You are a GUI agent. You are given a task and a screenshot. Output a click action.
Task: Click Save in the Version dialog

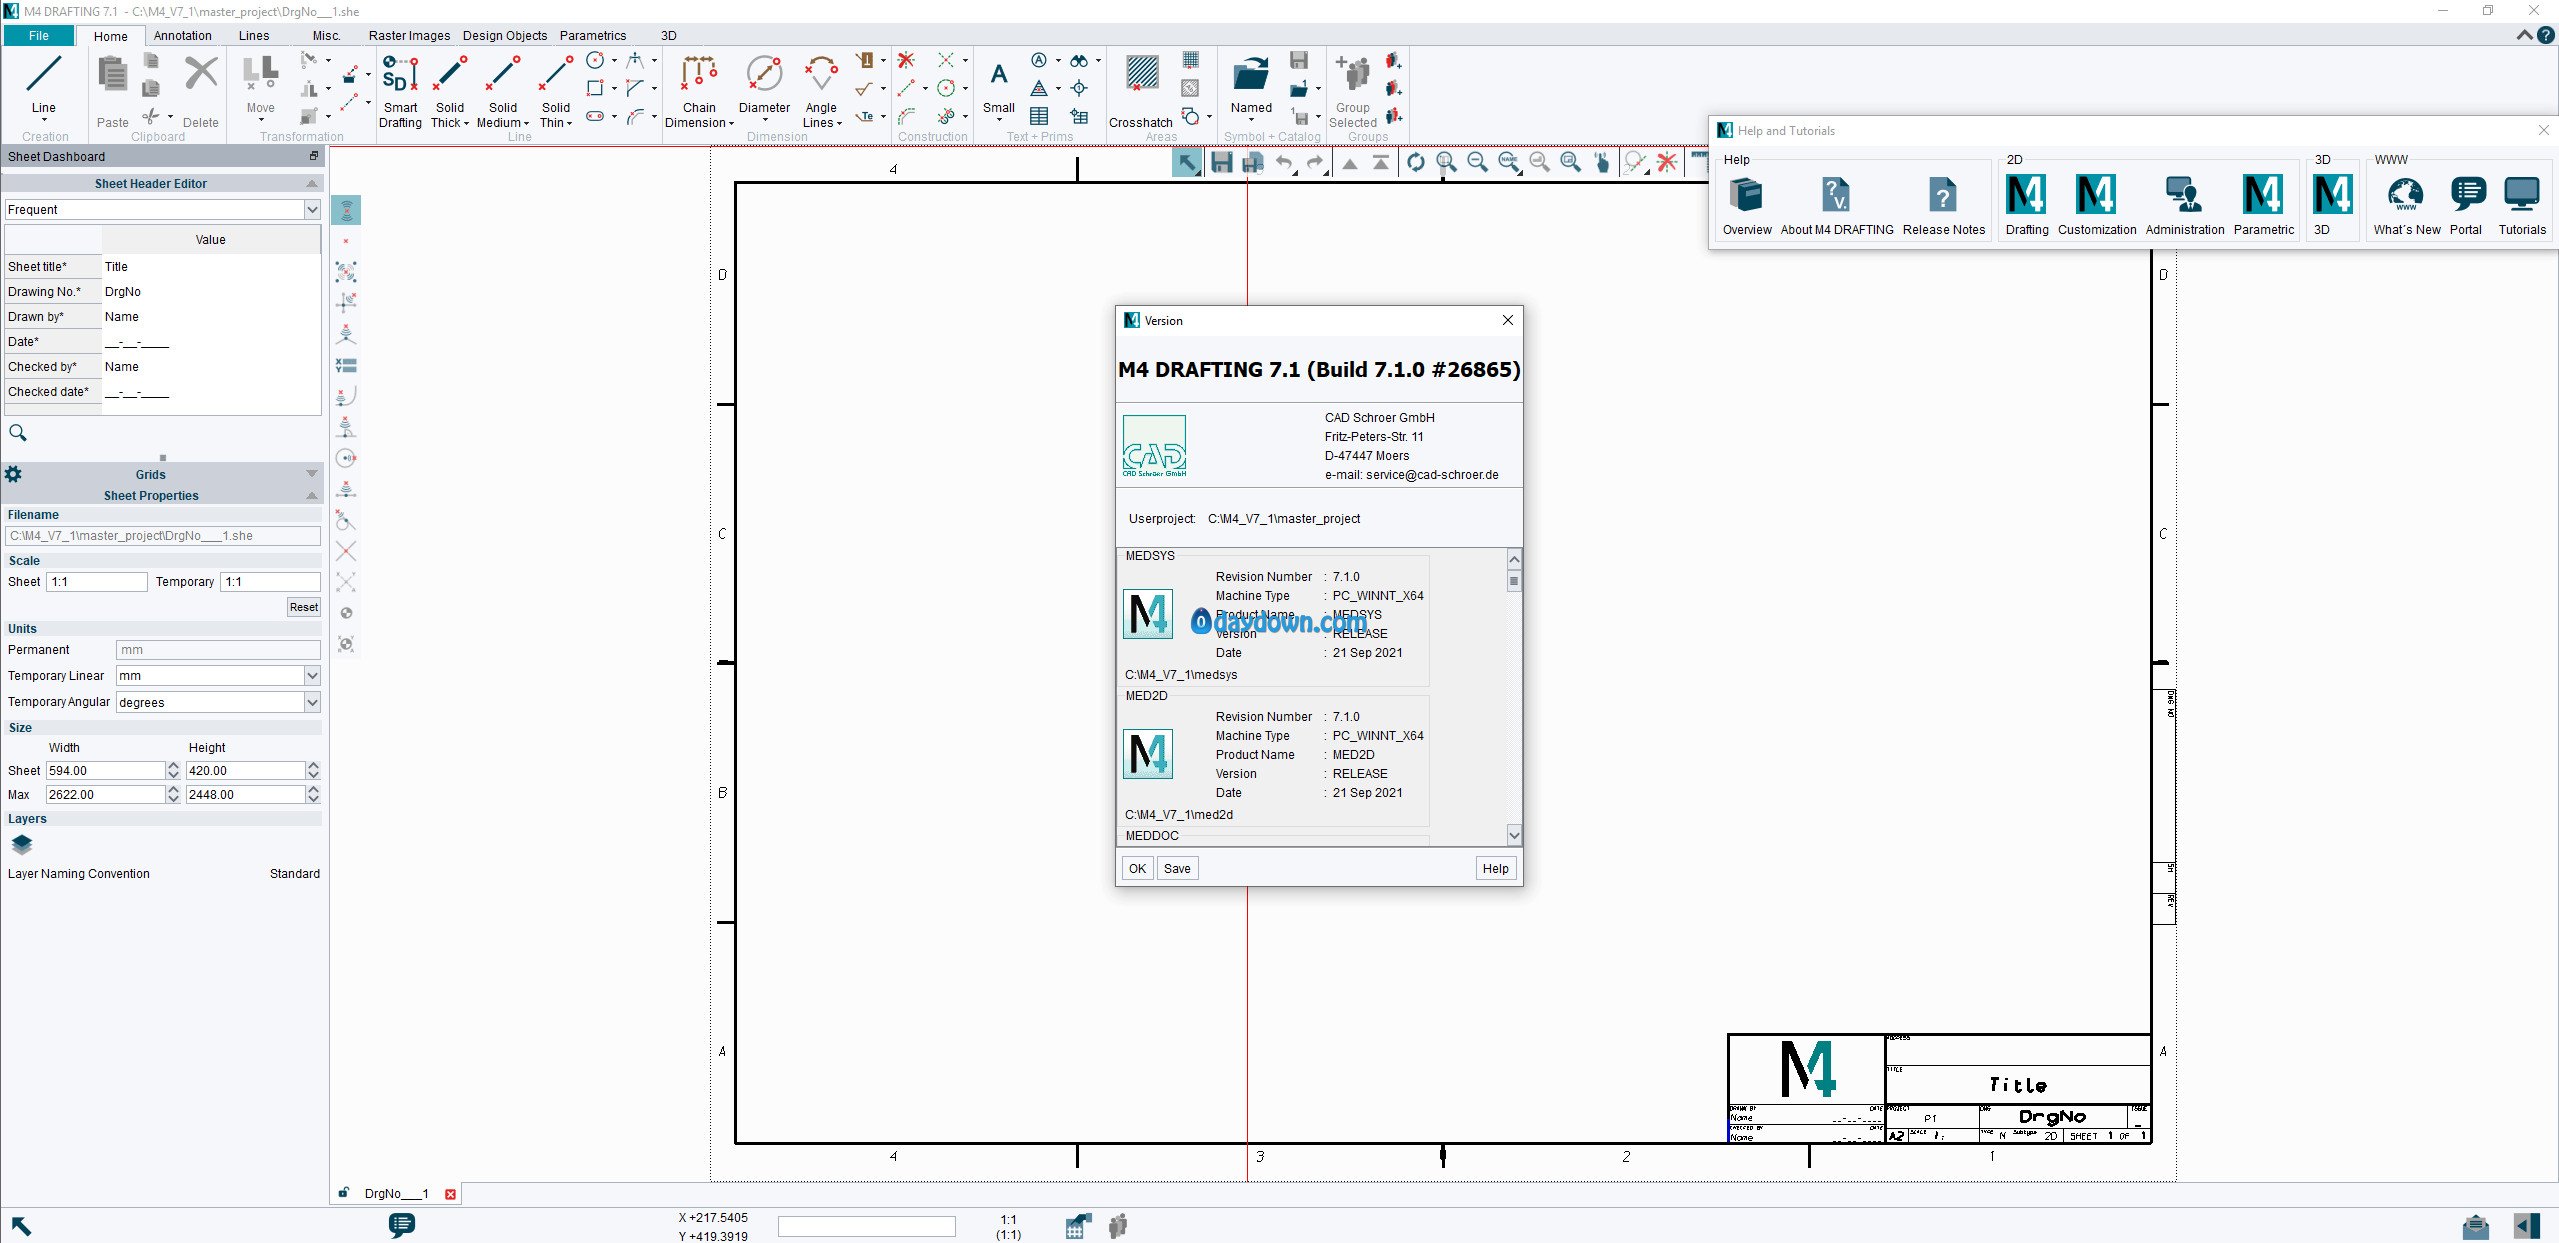tap(1177, 868)
